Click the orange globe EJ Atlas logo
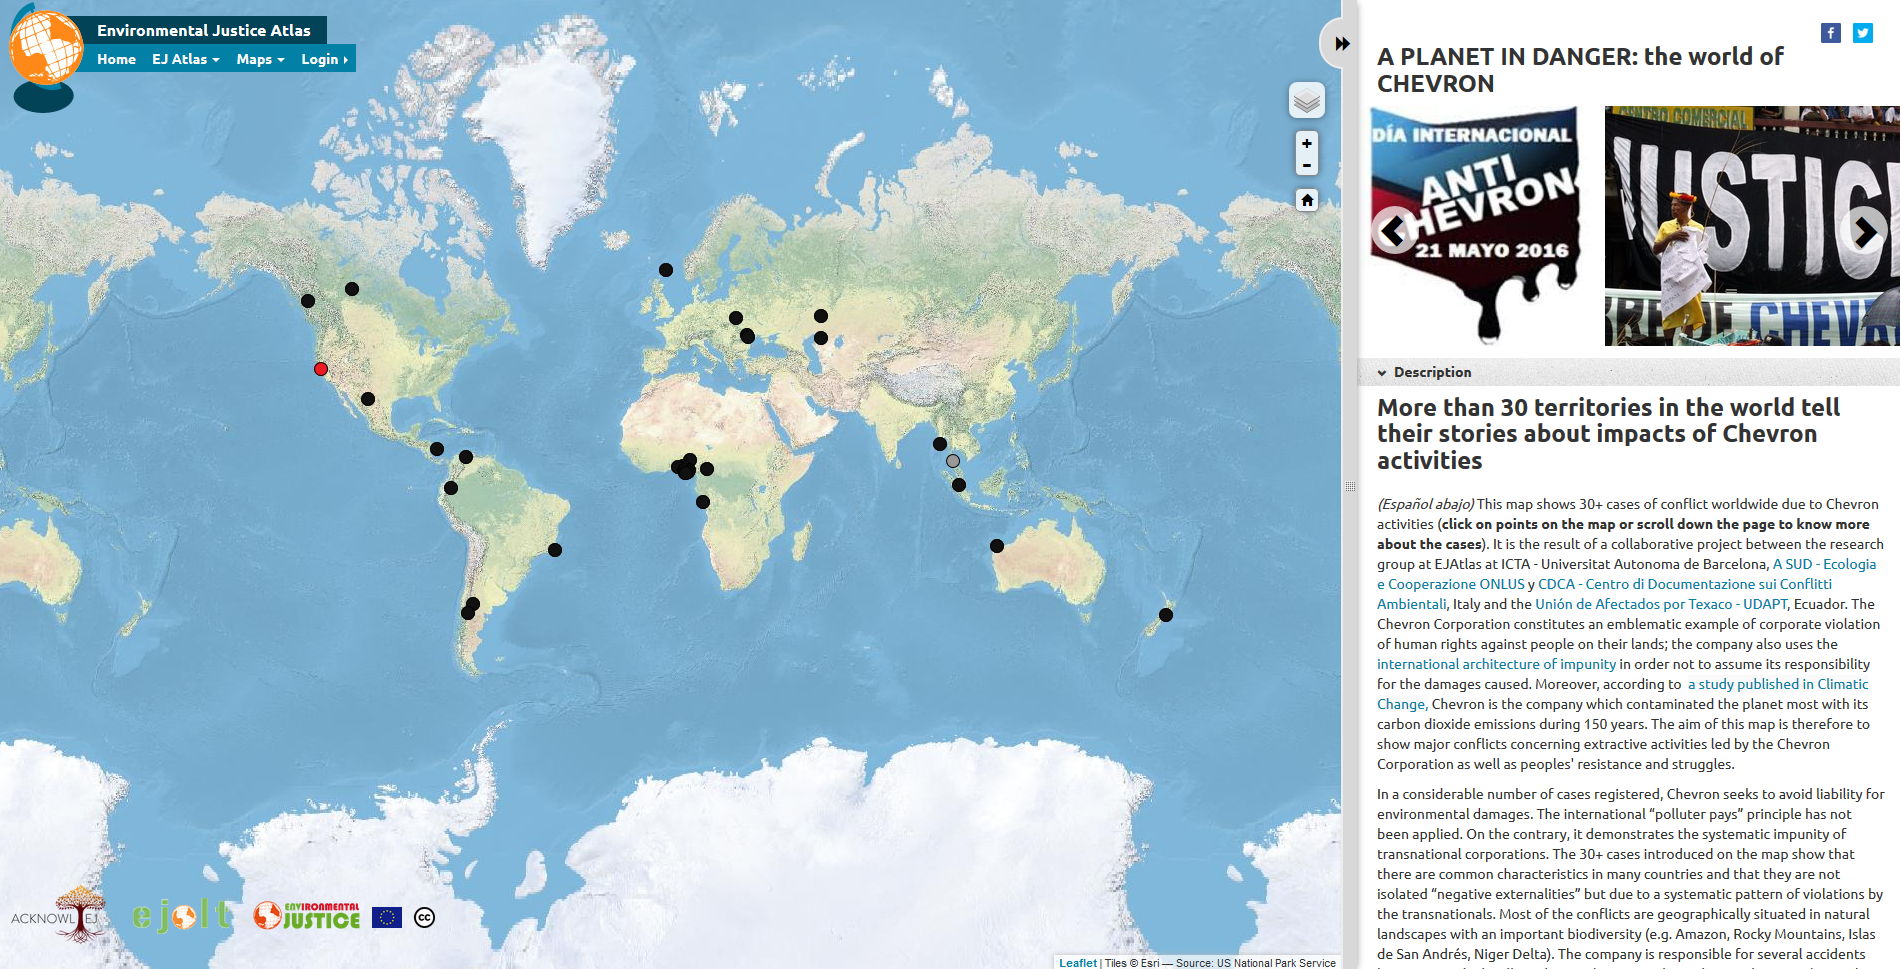Viewport: 1901px width, 969px height. (x=45, y=48)
